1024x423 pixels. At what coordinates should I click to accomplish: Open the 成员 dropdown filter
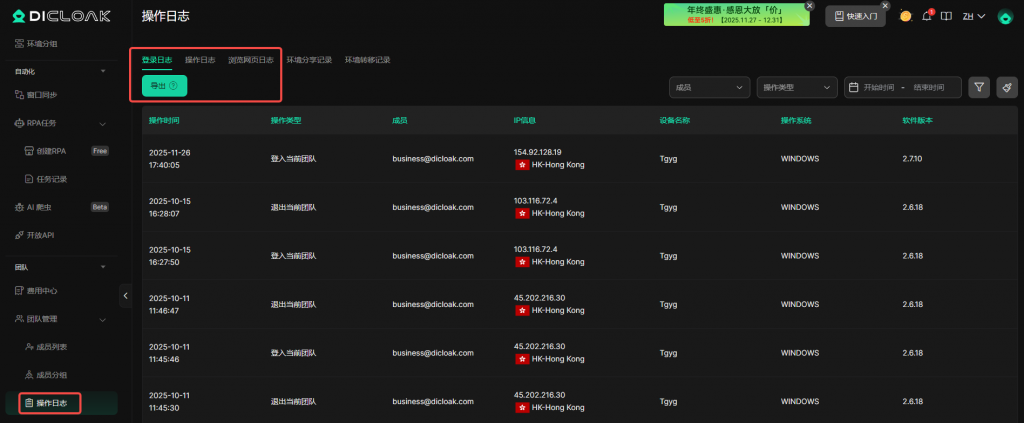(710, 87)
